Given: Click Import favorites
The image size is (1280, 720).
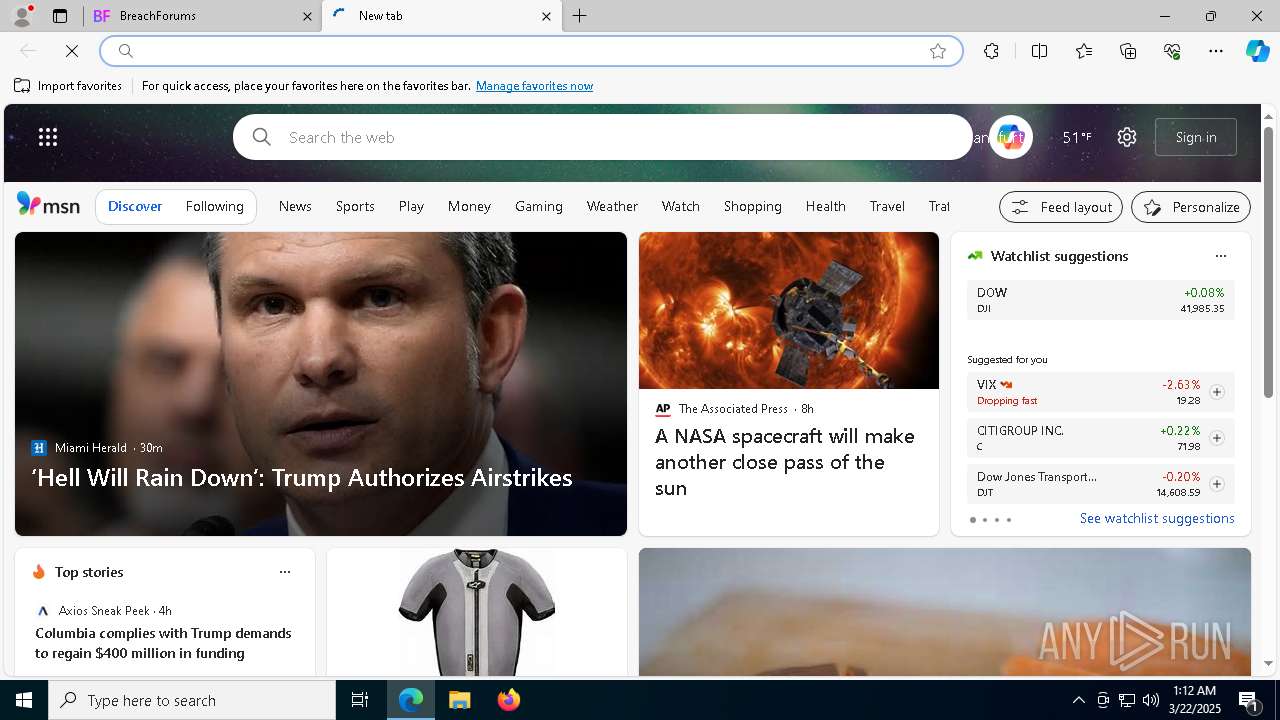Looking at the screenshot, I should point(68,86).
